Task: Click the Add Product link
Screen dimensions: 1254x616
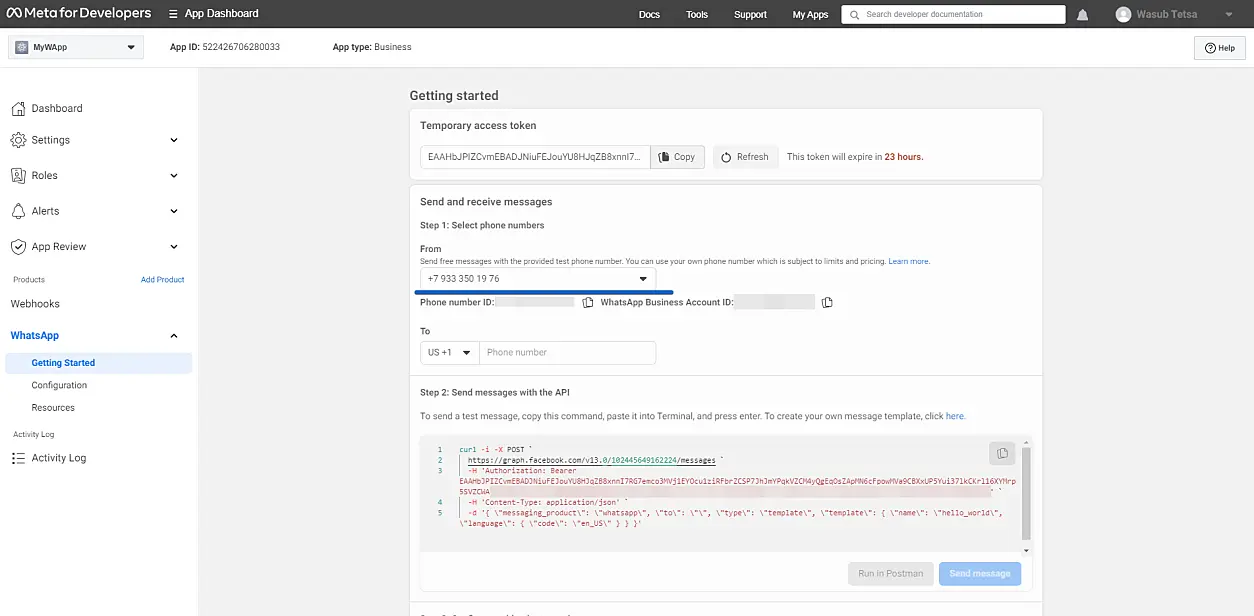Action: click(x=162, y=280)
